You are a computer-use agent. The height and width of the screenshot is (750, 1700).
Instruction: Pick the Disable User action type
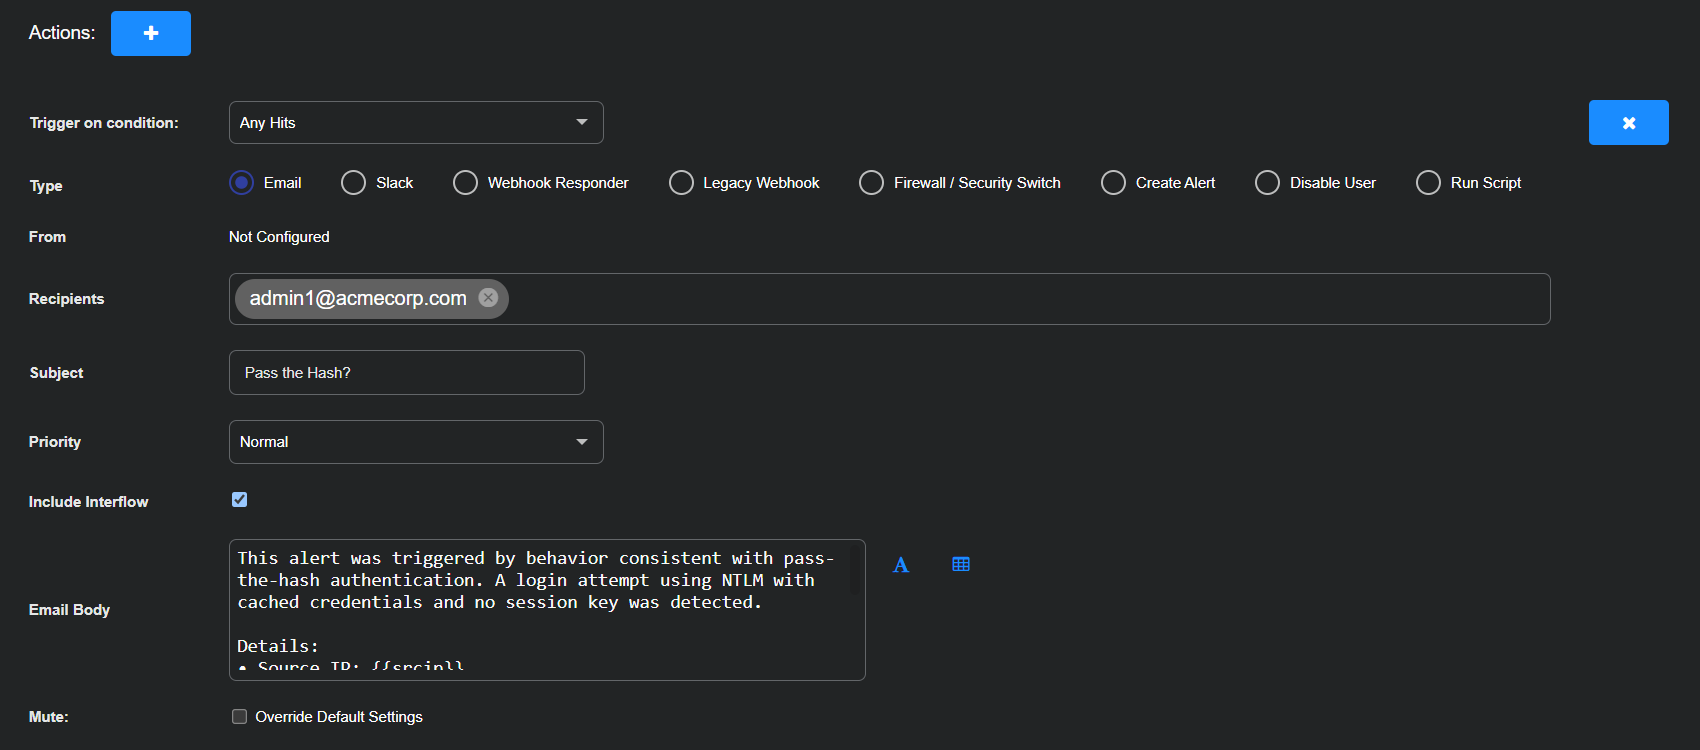1267,183
